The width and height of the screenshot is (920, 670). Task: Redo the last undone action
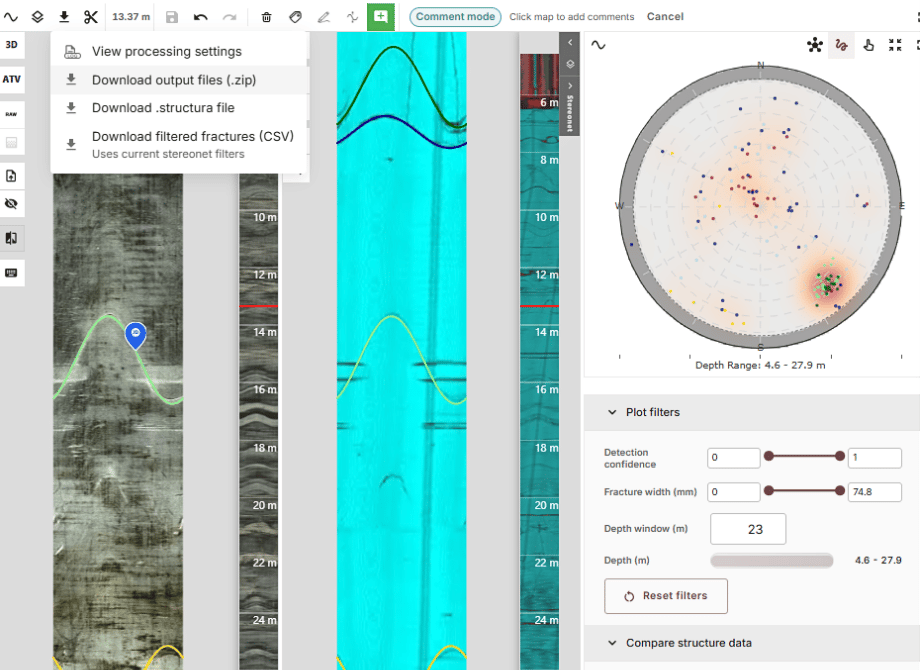(229, 17)
